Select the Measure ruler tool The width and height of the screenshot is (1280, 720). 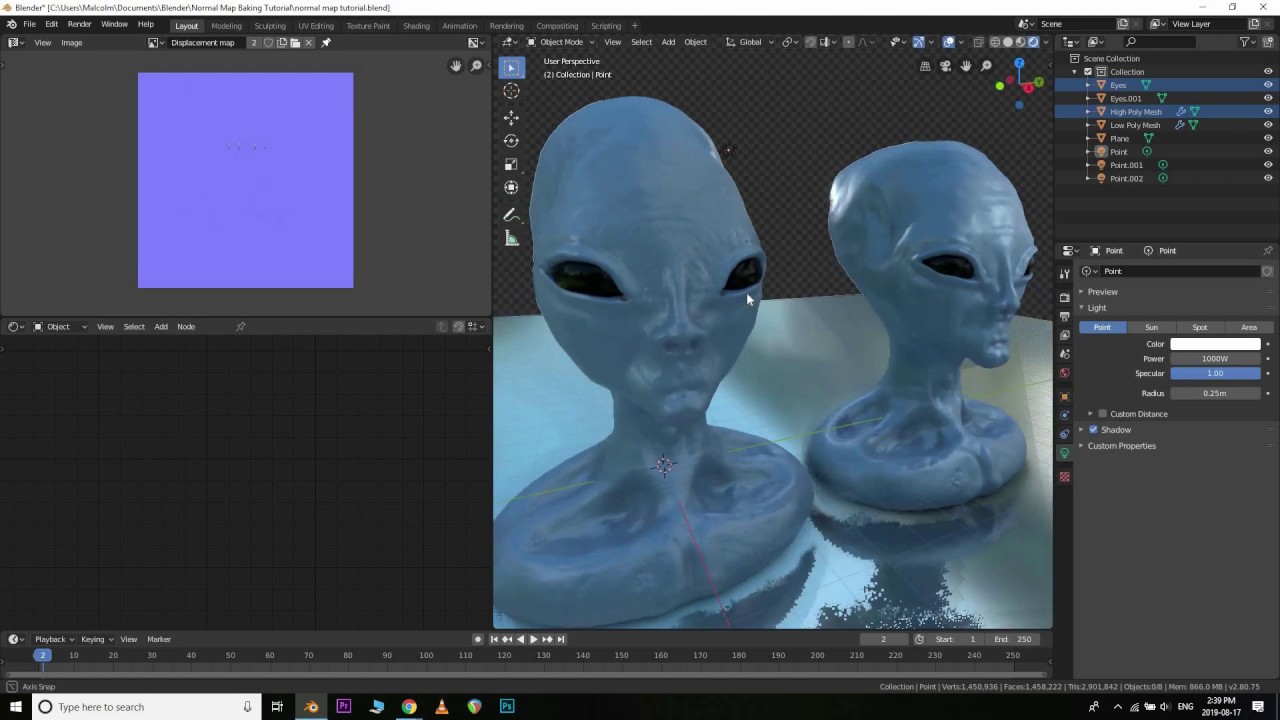(511, 238)
